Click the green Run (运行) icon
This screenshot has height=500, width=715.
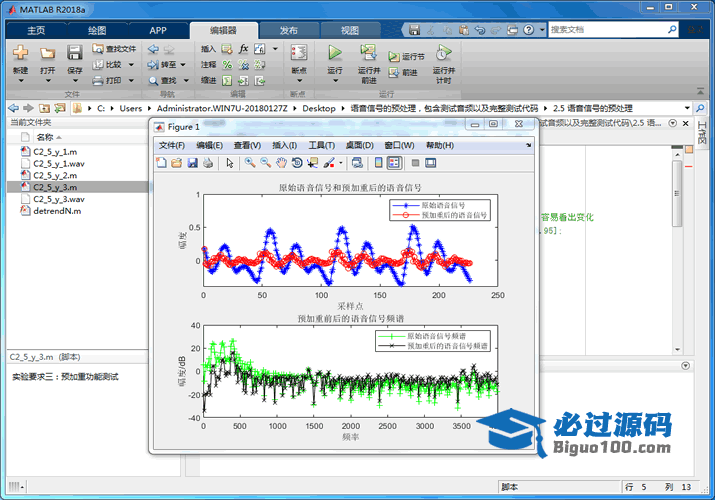335,52
